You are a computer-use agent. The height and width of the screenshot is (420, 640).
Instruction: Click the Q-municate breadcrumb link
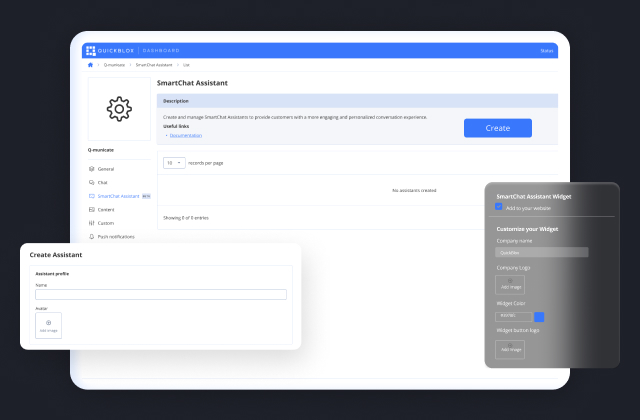pyautogui.click(x=114, y=65)
